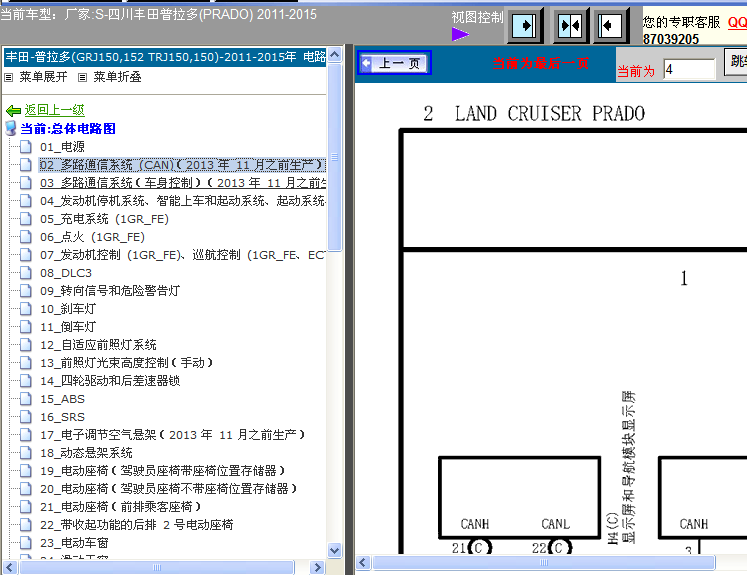The width and height of the screenshot is (747, 575).
Task: Open 04_发动机停机系统 tree item
Action: point(183,201)
